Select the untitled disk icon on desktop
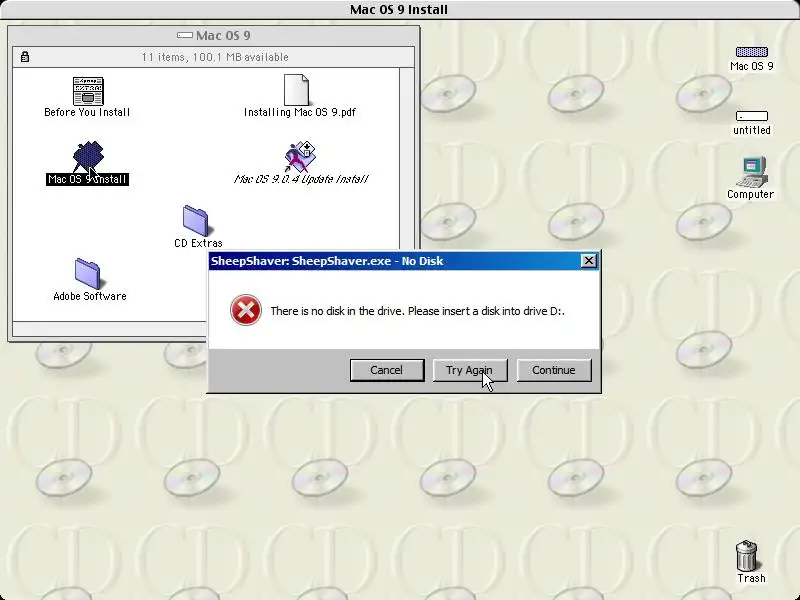This screenshot has width=800, height=600. (x=752, y=116)
